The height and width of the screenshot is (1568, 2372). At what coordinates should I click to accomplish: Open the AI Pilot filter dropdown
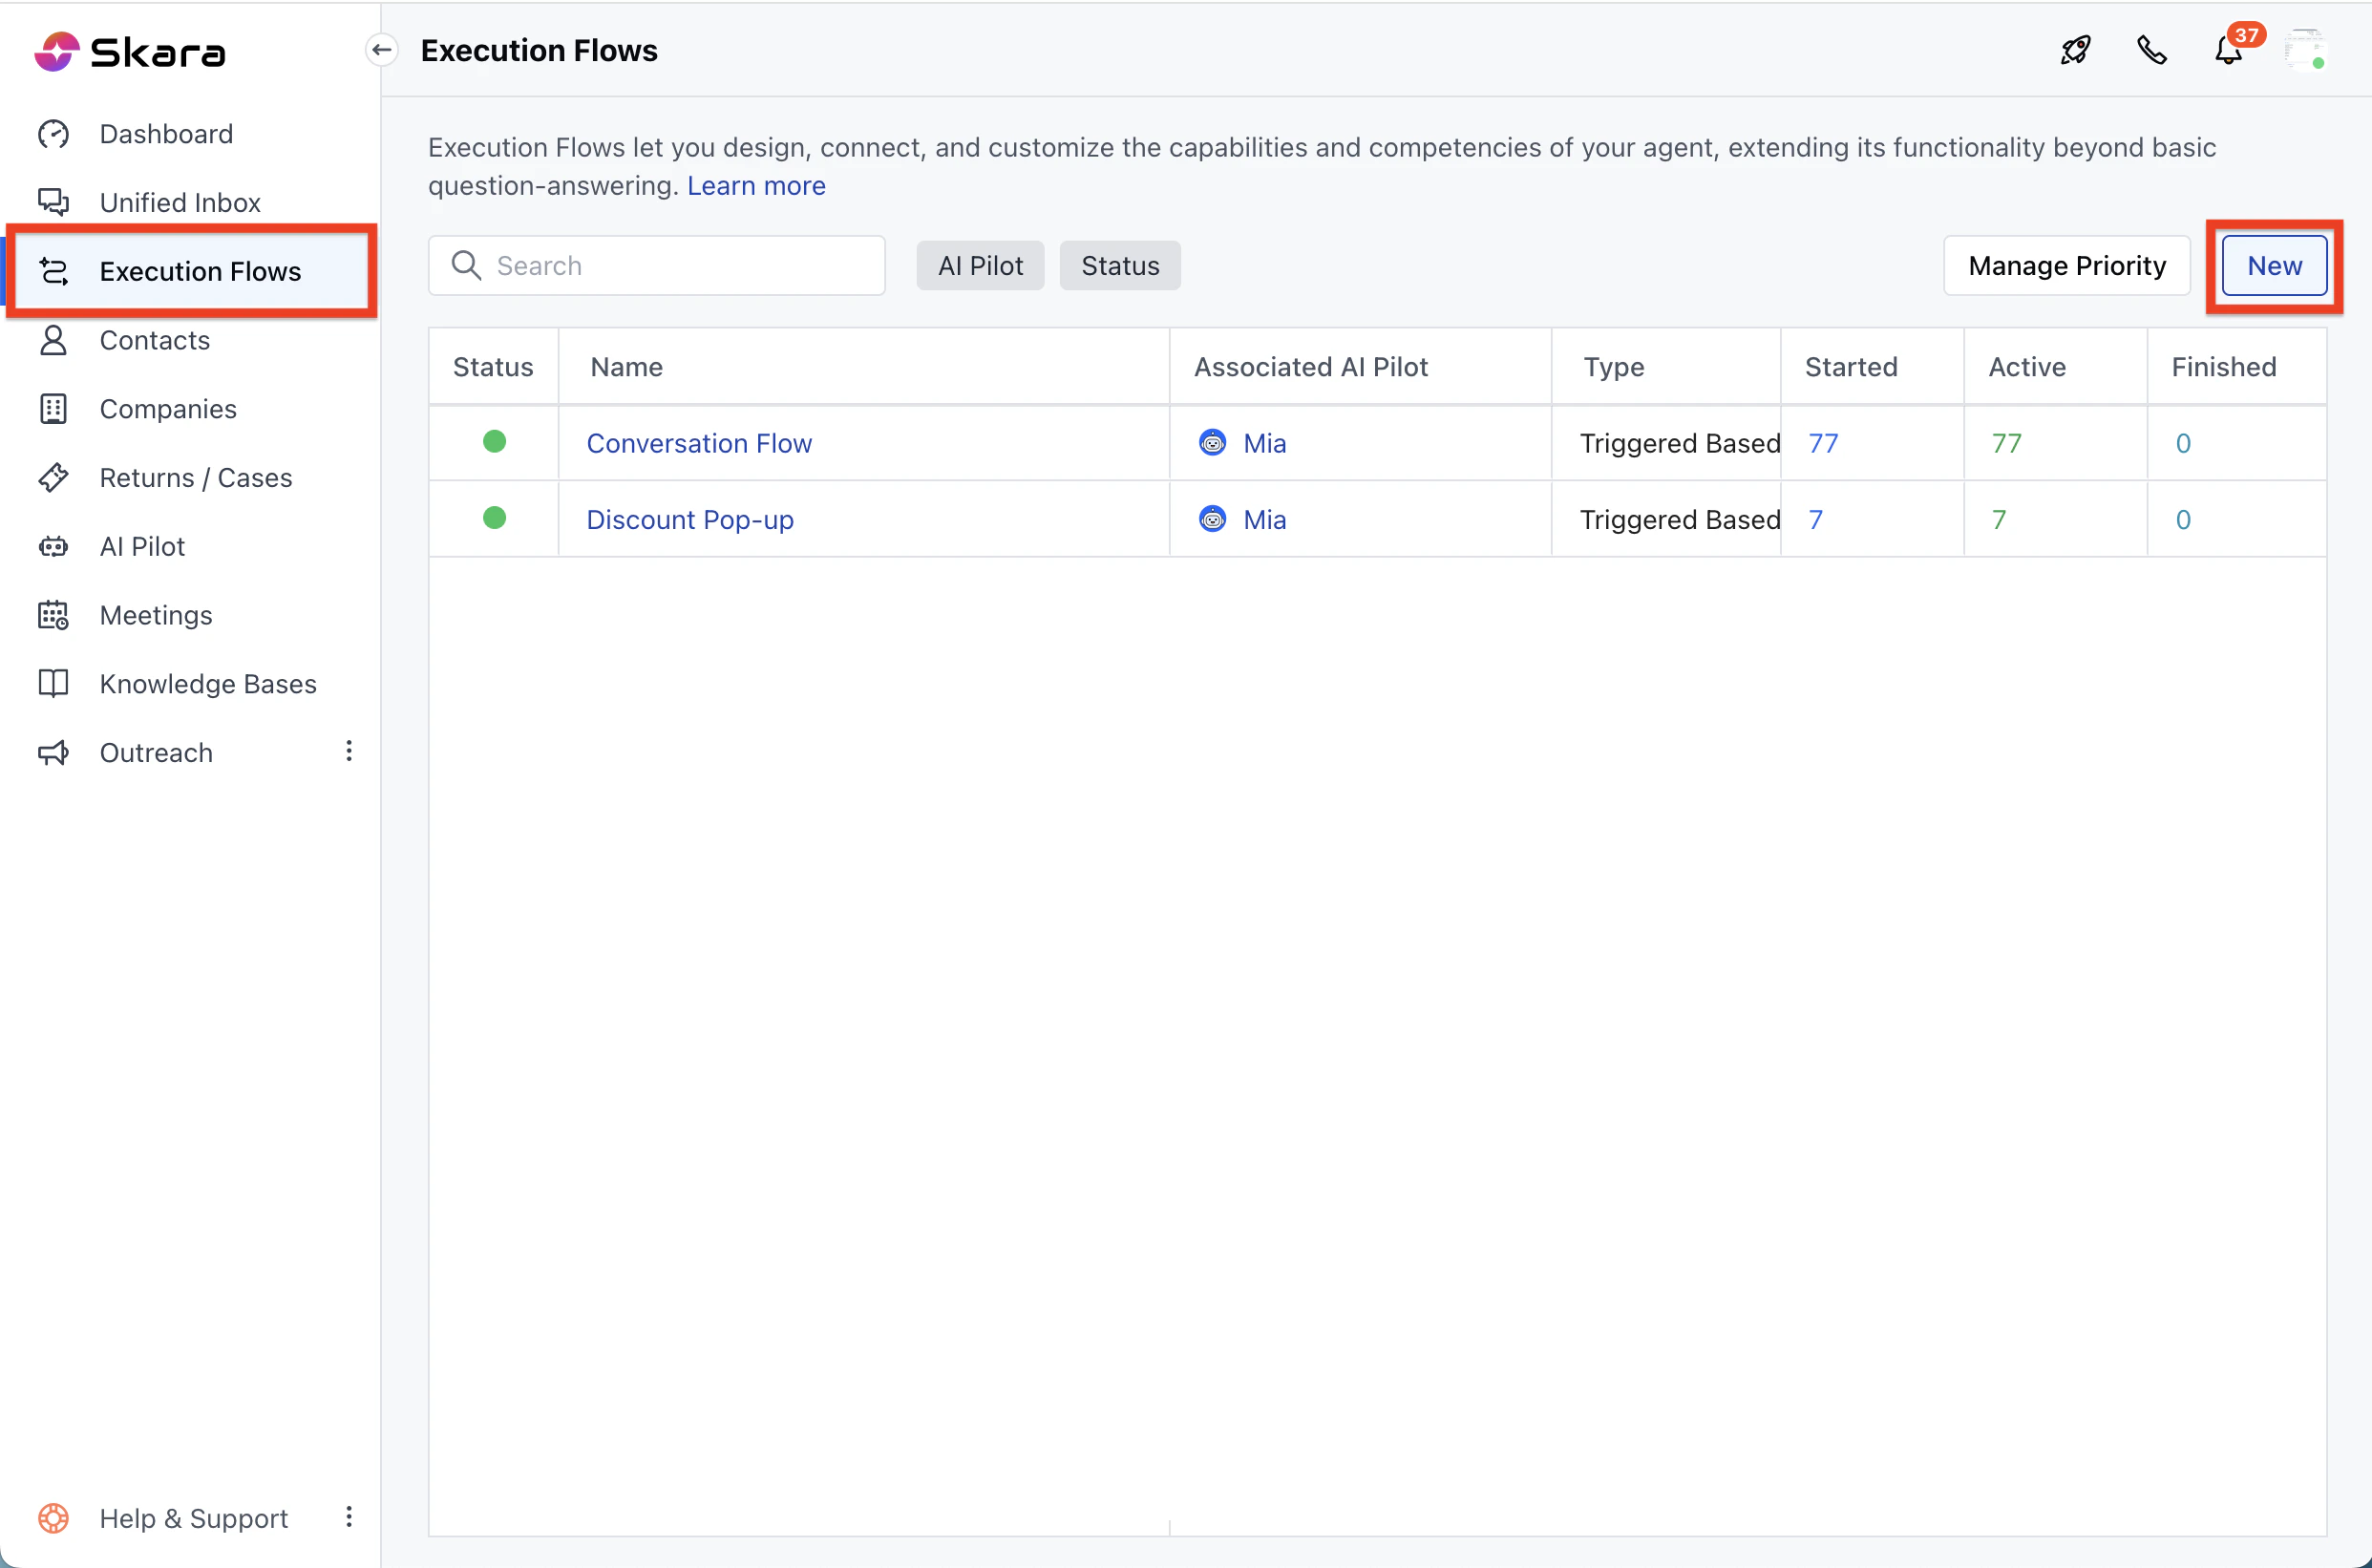click(980, 266)
